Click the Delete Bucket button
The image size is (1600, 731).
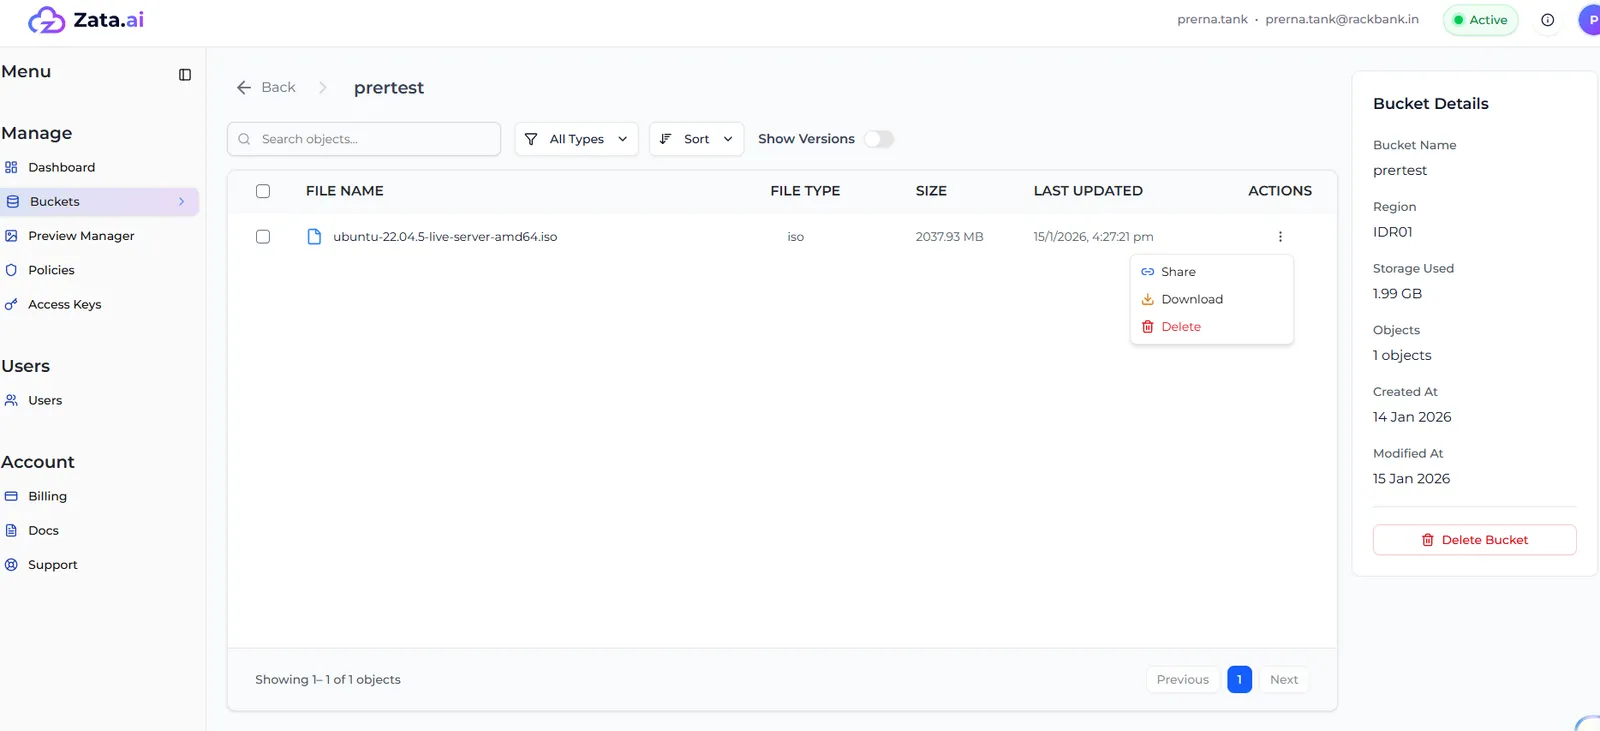[1474, 540]
